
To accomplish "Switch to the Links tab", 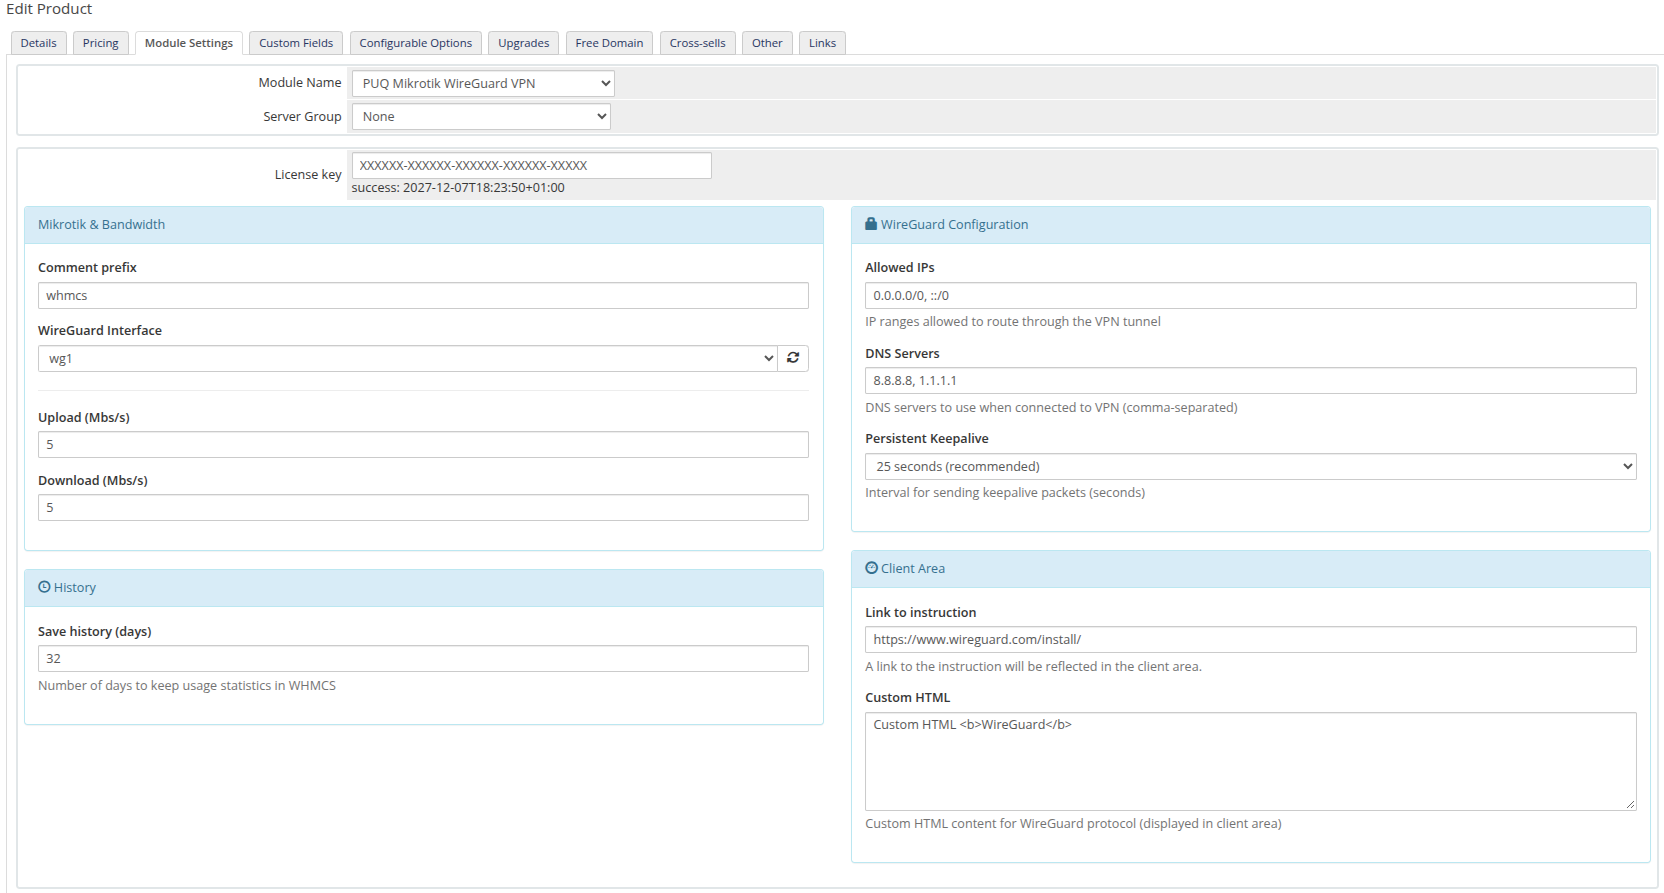I will [822, 43].
